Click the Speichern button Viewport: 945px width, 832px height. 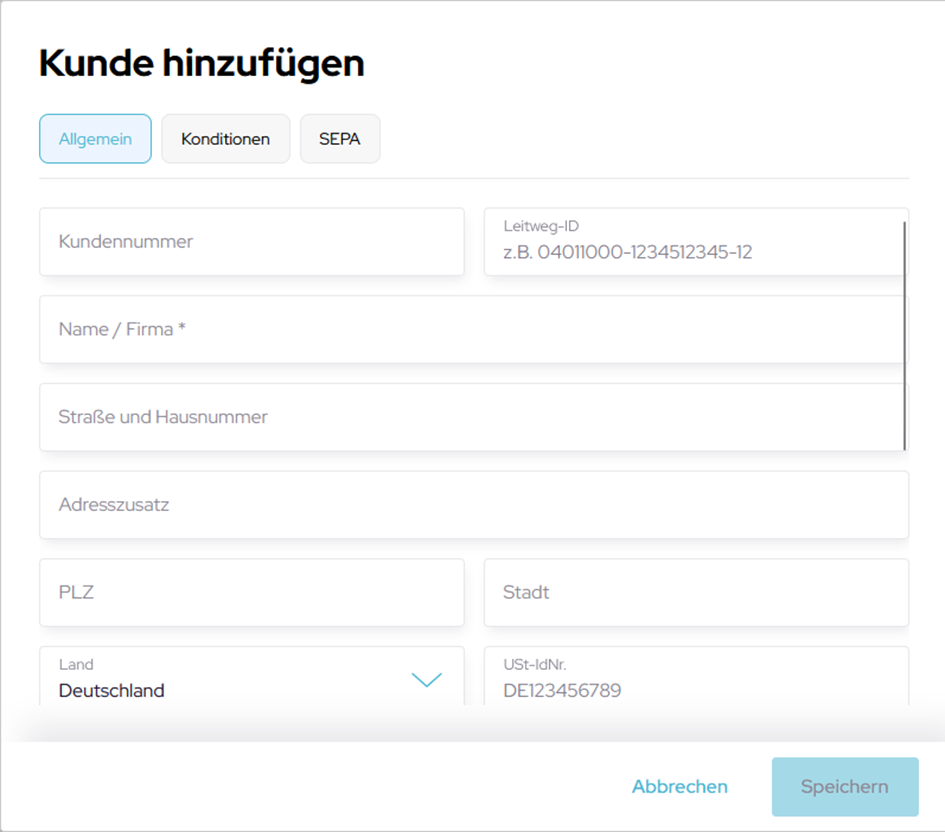[844, 787]
